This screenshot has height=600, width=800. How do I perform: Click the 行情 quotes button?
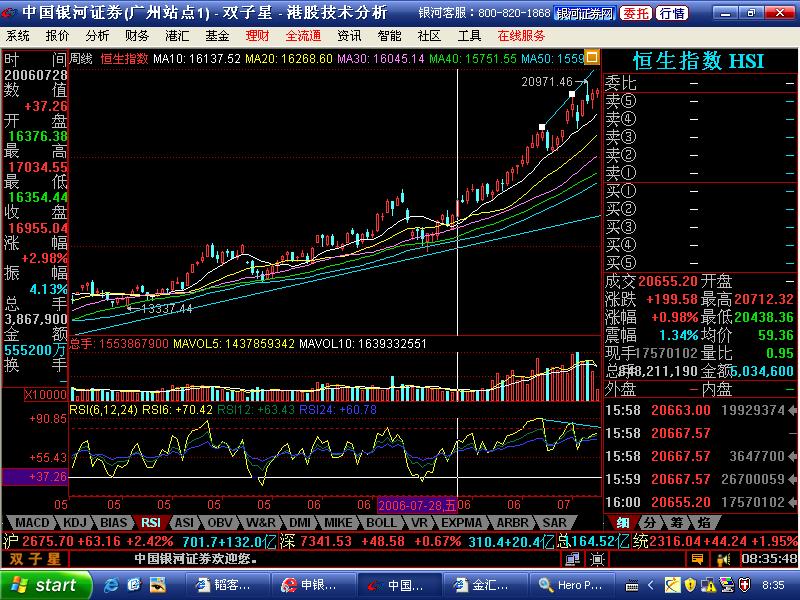click(672, 13)
